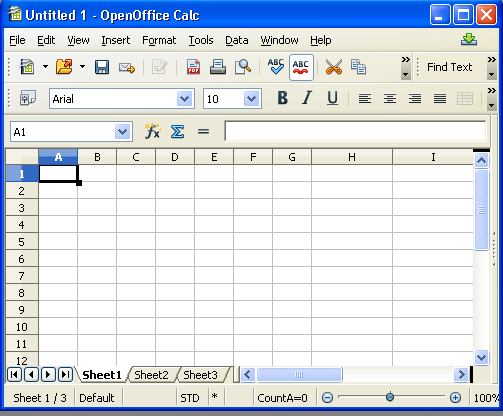Align cell contents right
503x416 pixels.
point(415,99)
